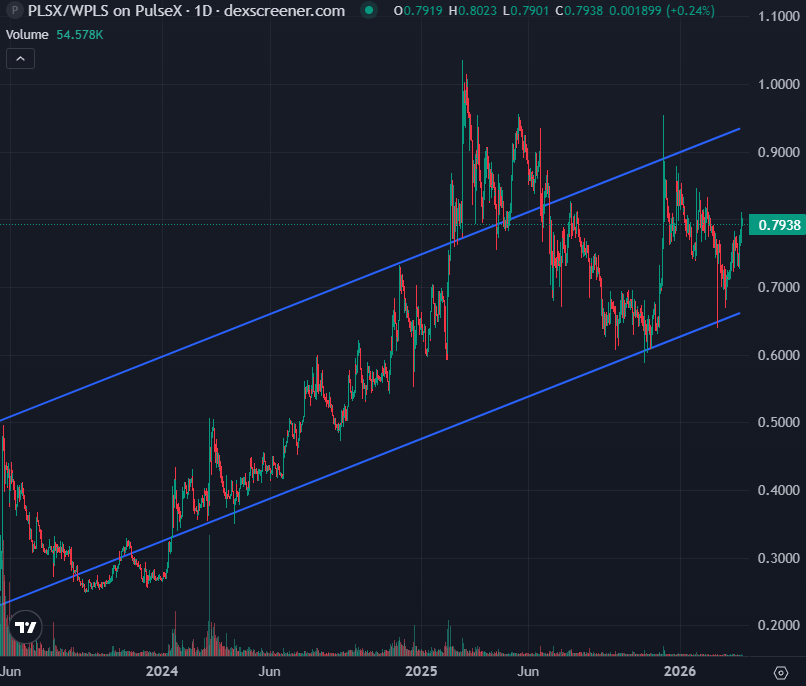
Task: Click the 2024 time axis label
Action: pos(161,671)
